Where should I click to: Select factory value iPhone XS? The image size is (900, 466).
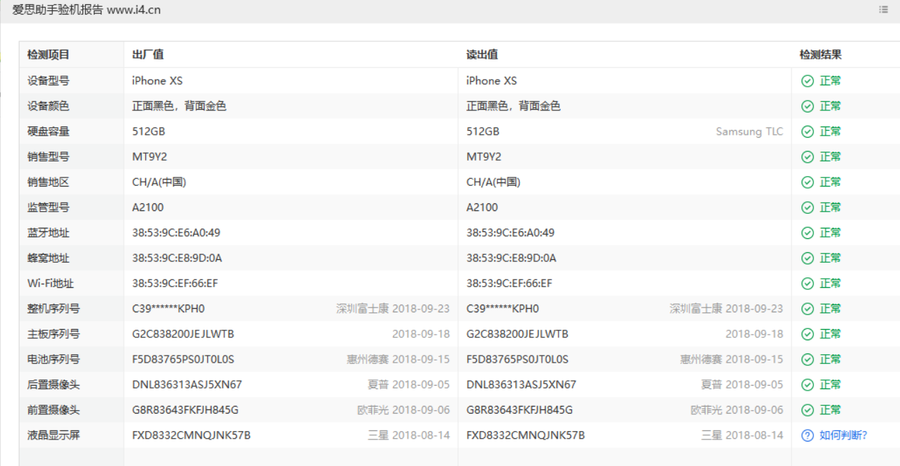click(157, 81)
